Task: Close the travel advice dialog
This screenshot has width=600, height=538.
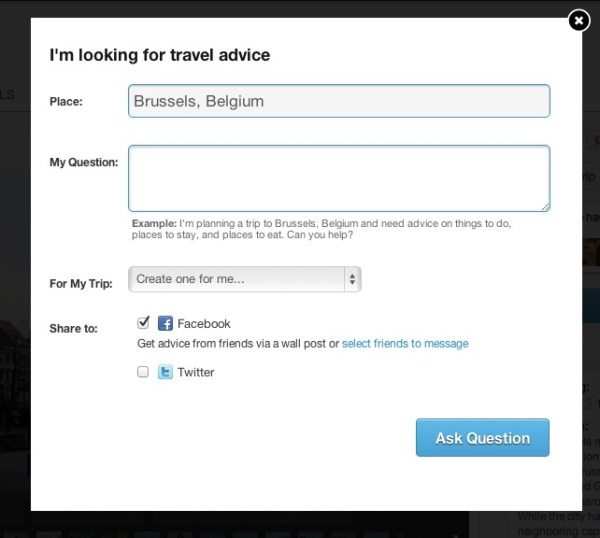Action: tap(578, 20)
